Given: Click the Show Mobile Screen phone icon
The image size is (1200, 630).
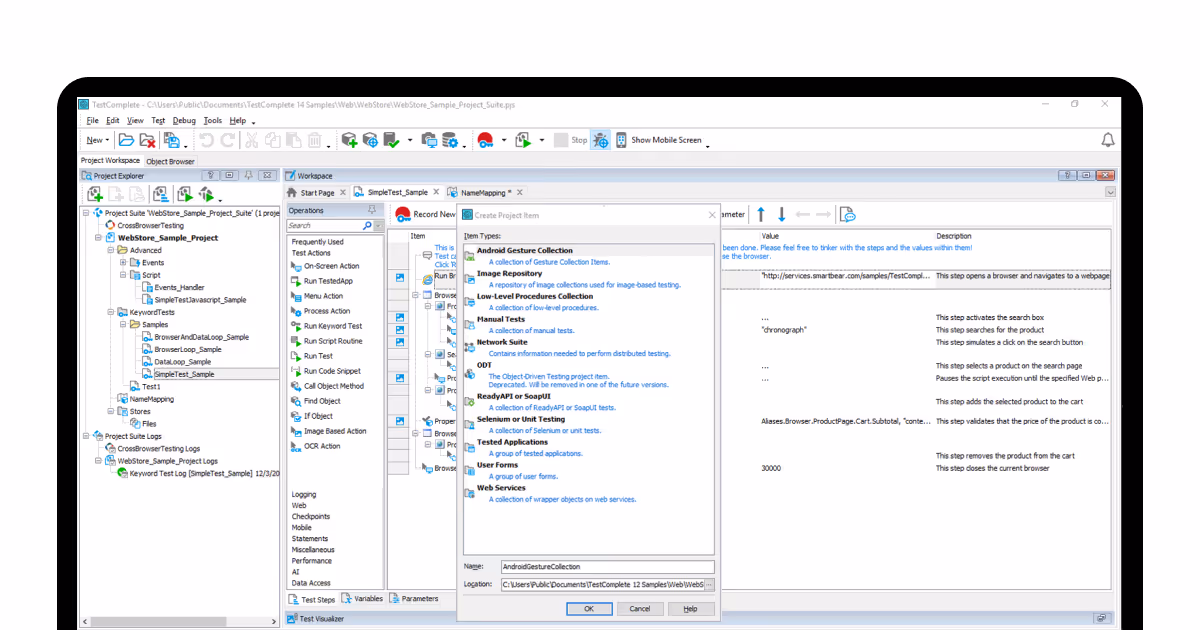Looking at the screenshot, I should tap(621, 140).
